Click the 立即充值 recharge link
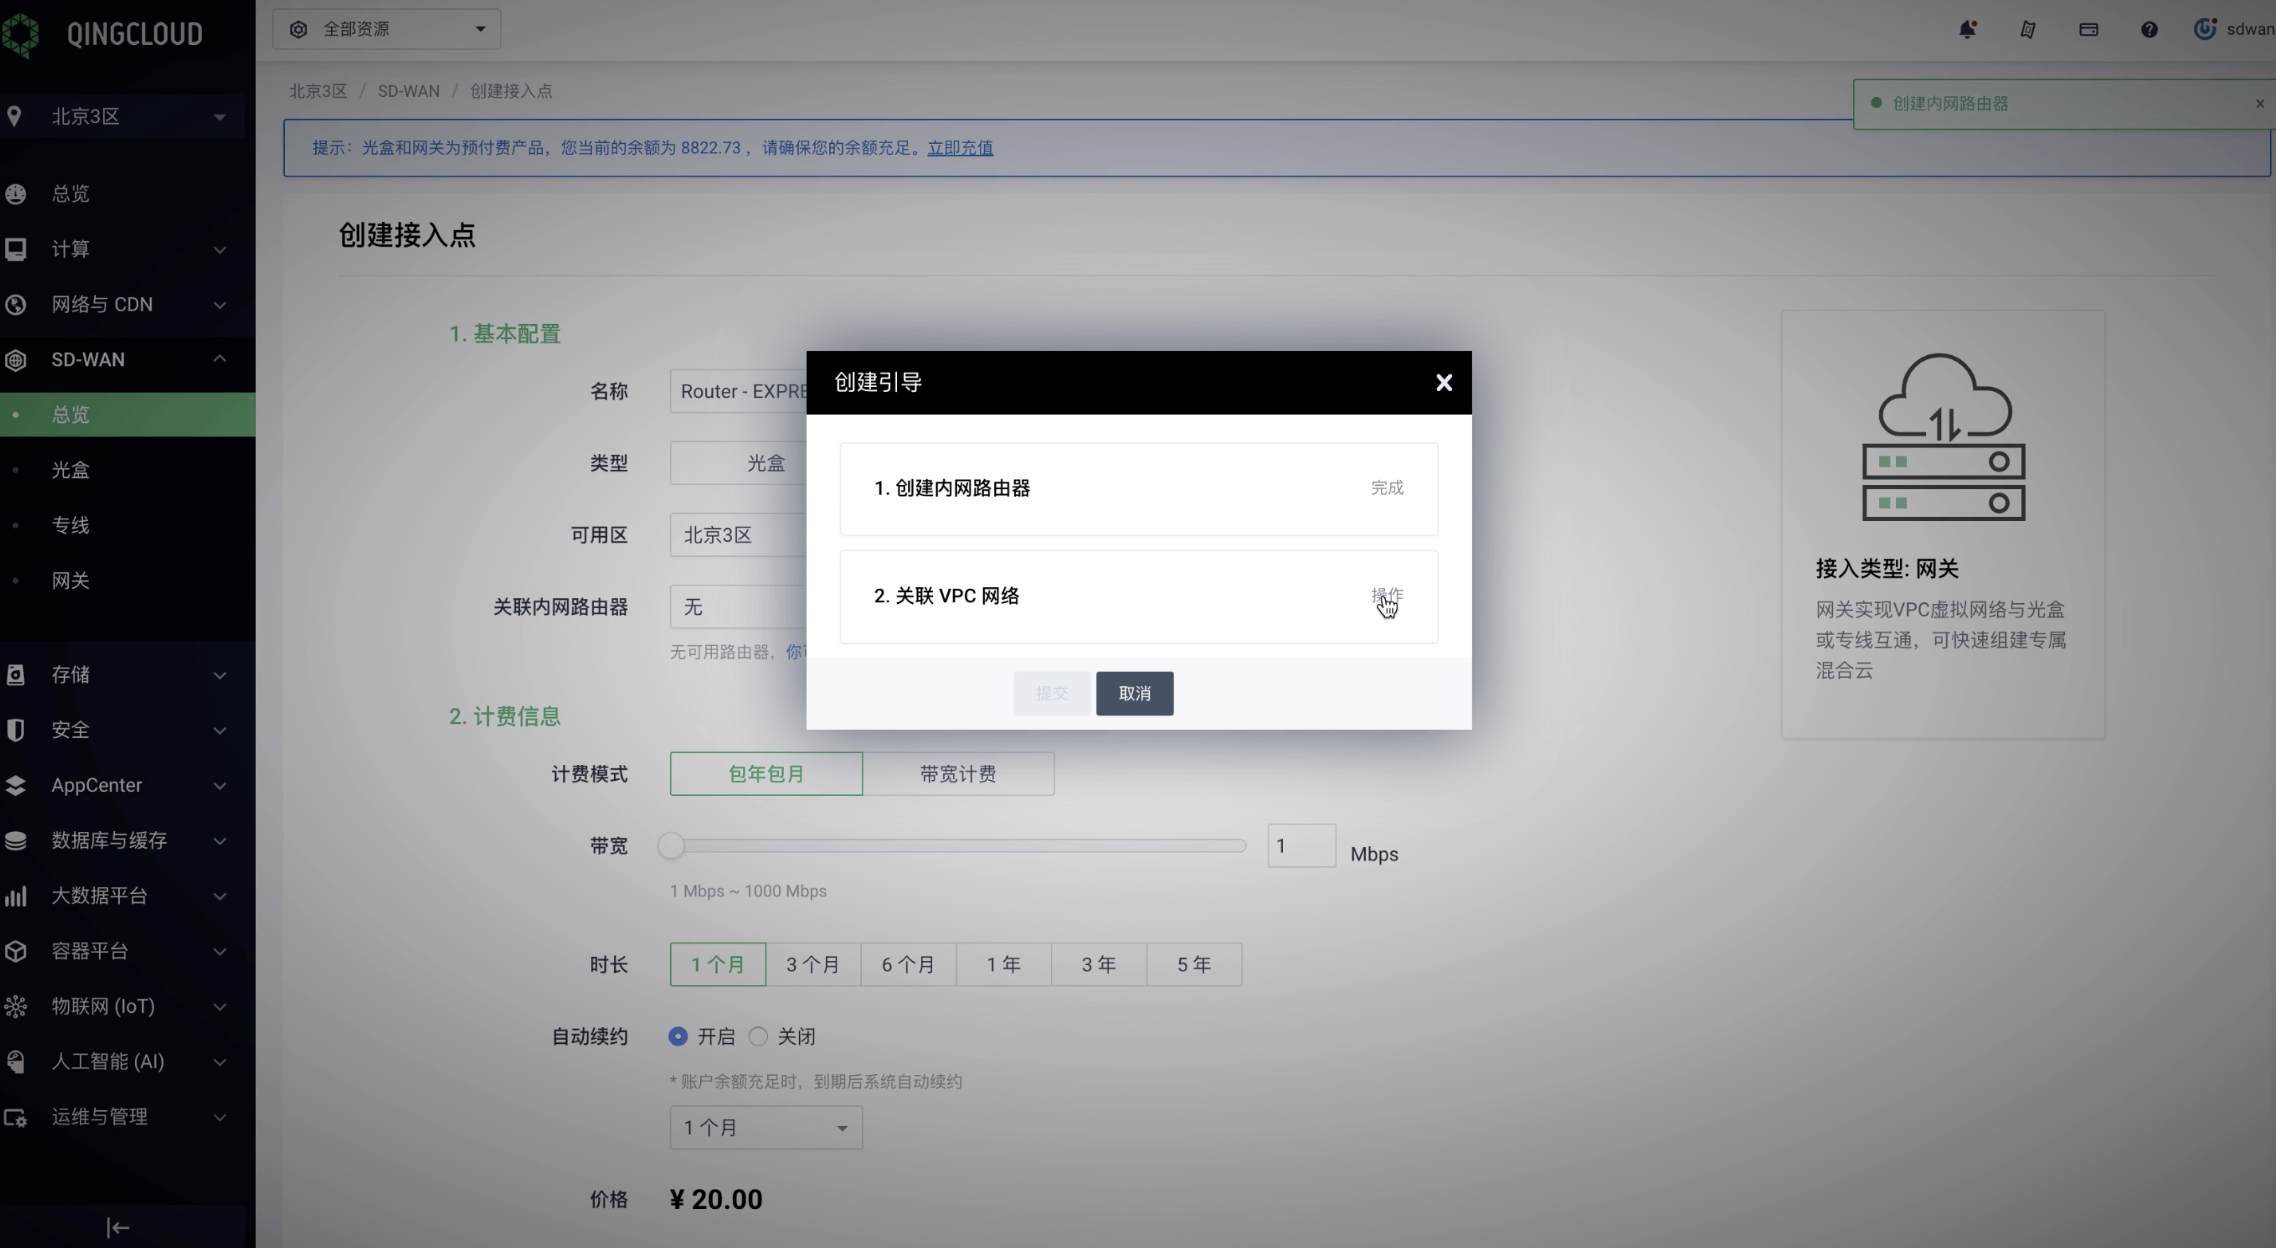This screenshot has width=2276, height=1248. coord(960,148)
